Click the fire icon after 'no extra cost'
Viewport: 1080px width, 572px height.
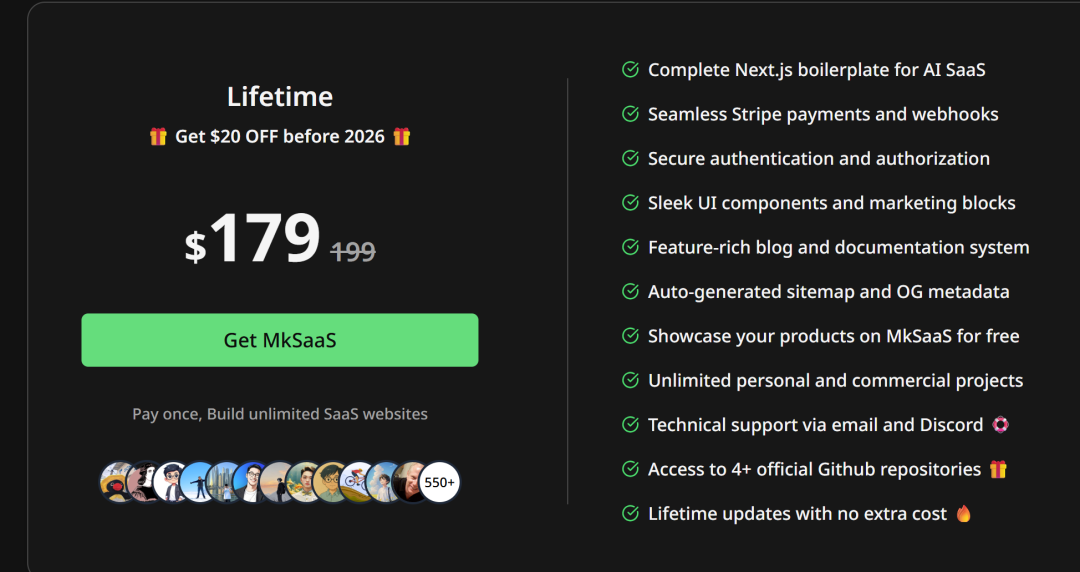964,513
